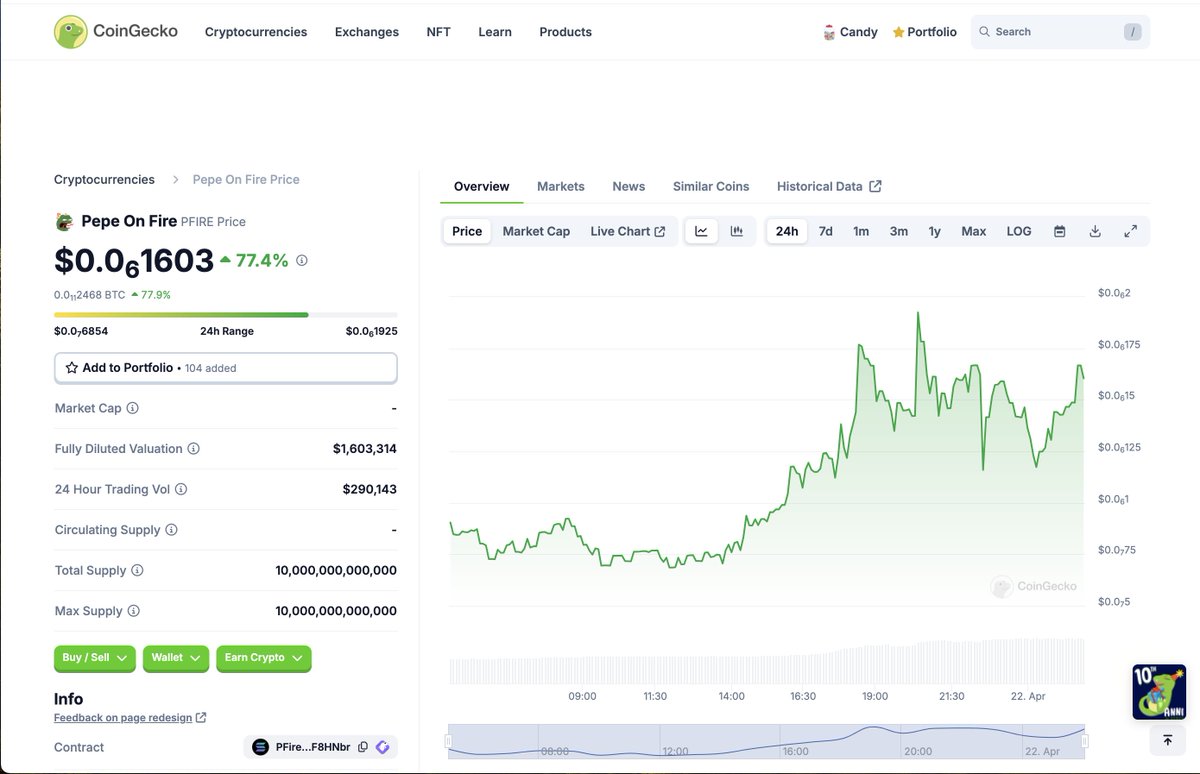Switch chart to Price mode
This screenshot has width=1200, height=774.
467,231
